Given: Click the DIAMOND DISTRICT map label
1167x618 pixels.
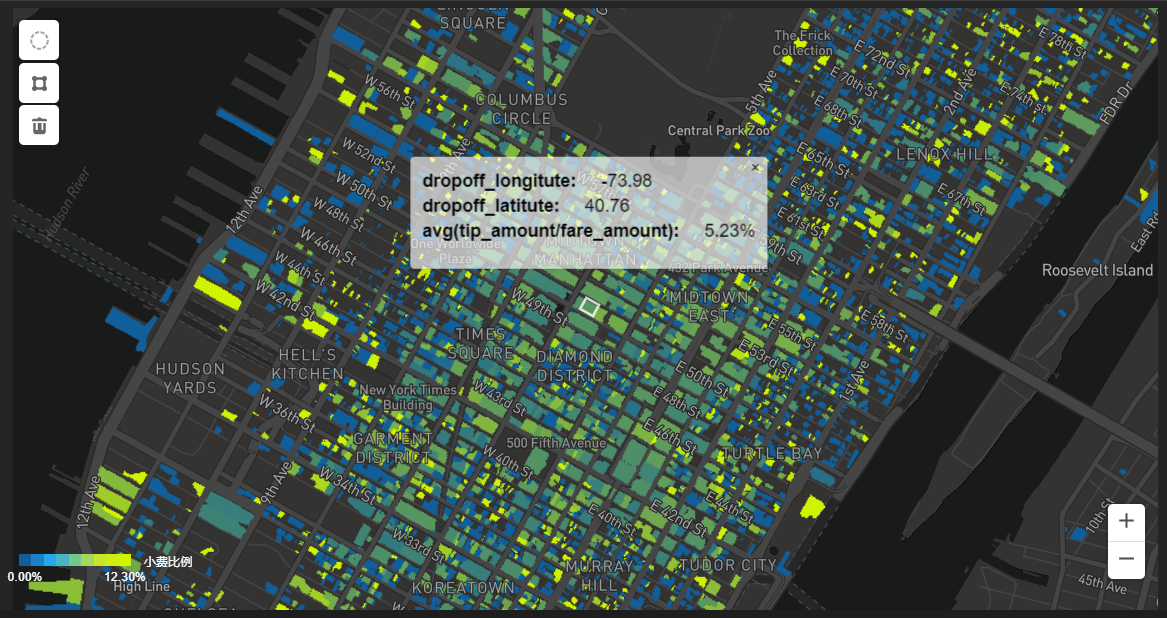Looking at the screenshot, I should [575, 366].
